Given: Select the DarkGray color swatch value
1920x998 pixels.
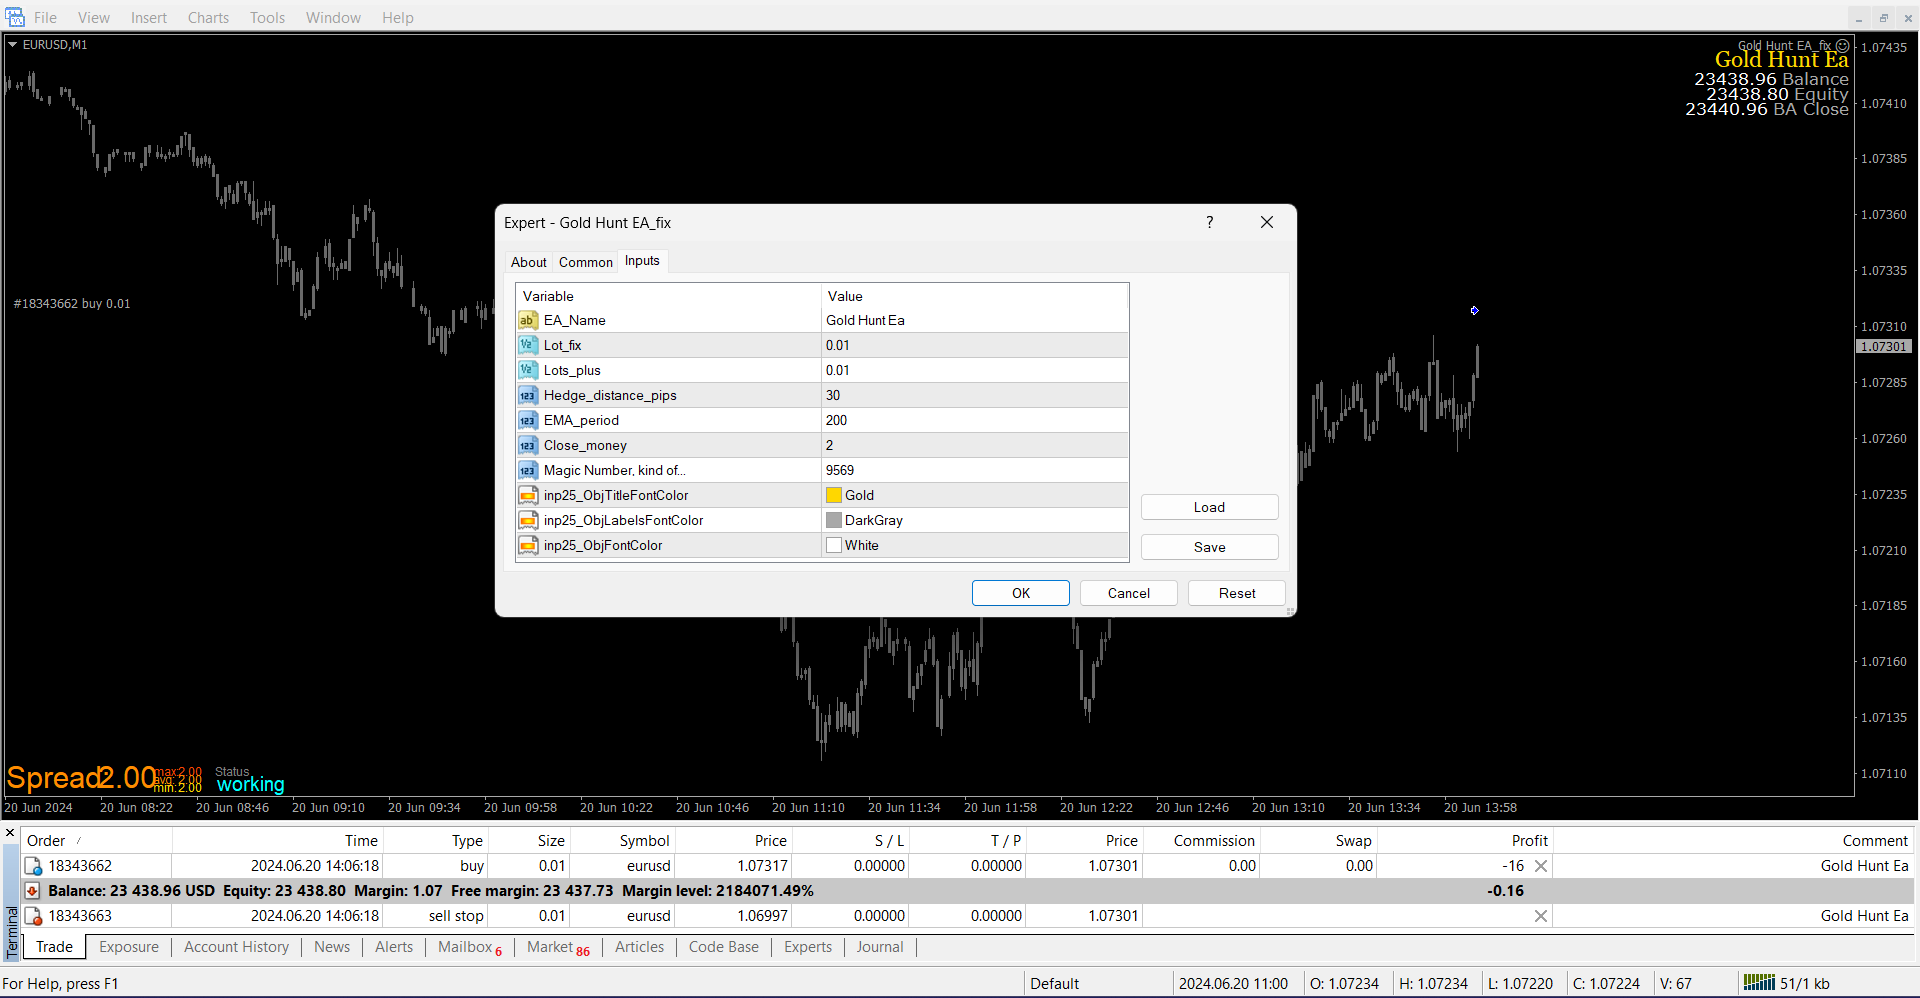Looking at the screenshot, I should tap(834, 520).
